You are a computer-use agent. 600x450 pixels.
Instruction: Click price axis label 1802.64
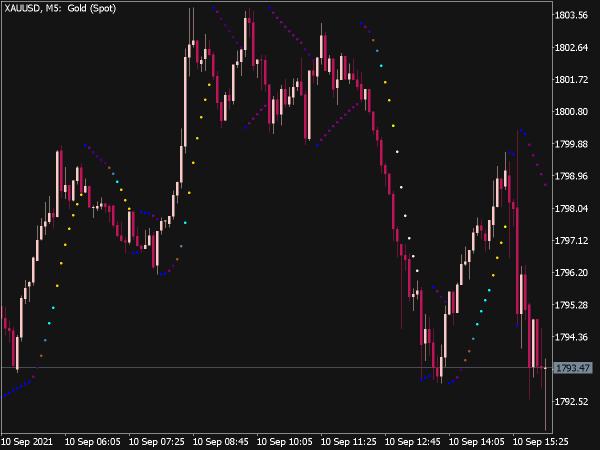coord(571,47)
